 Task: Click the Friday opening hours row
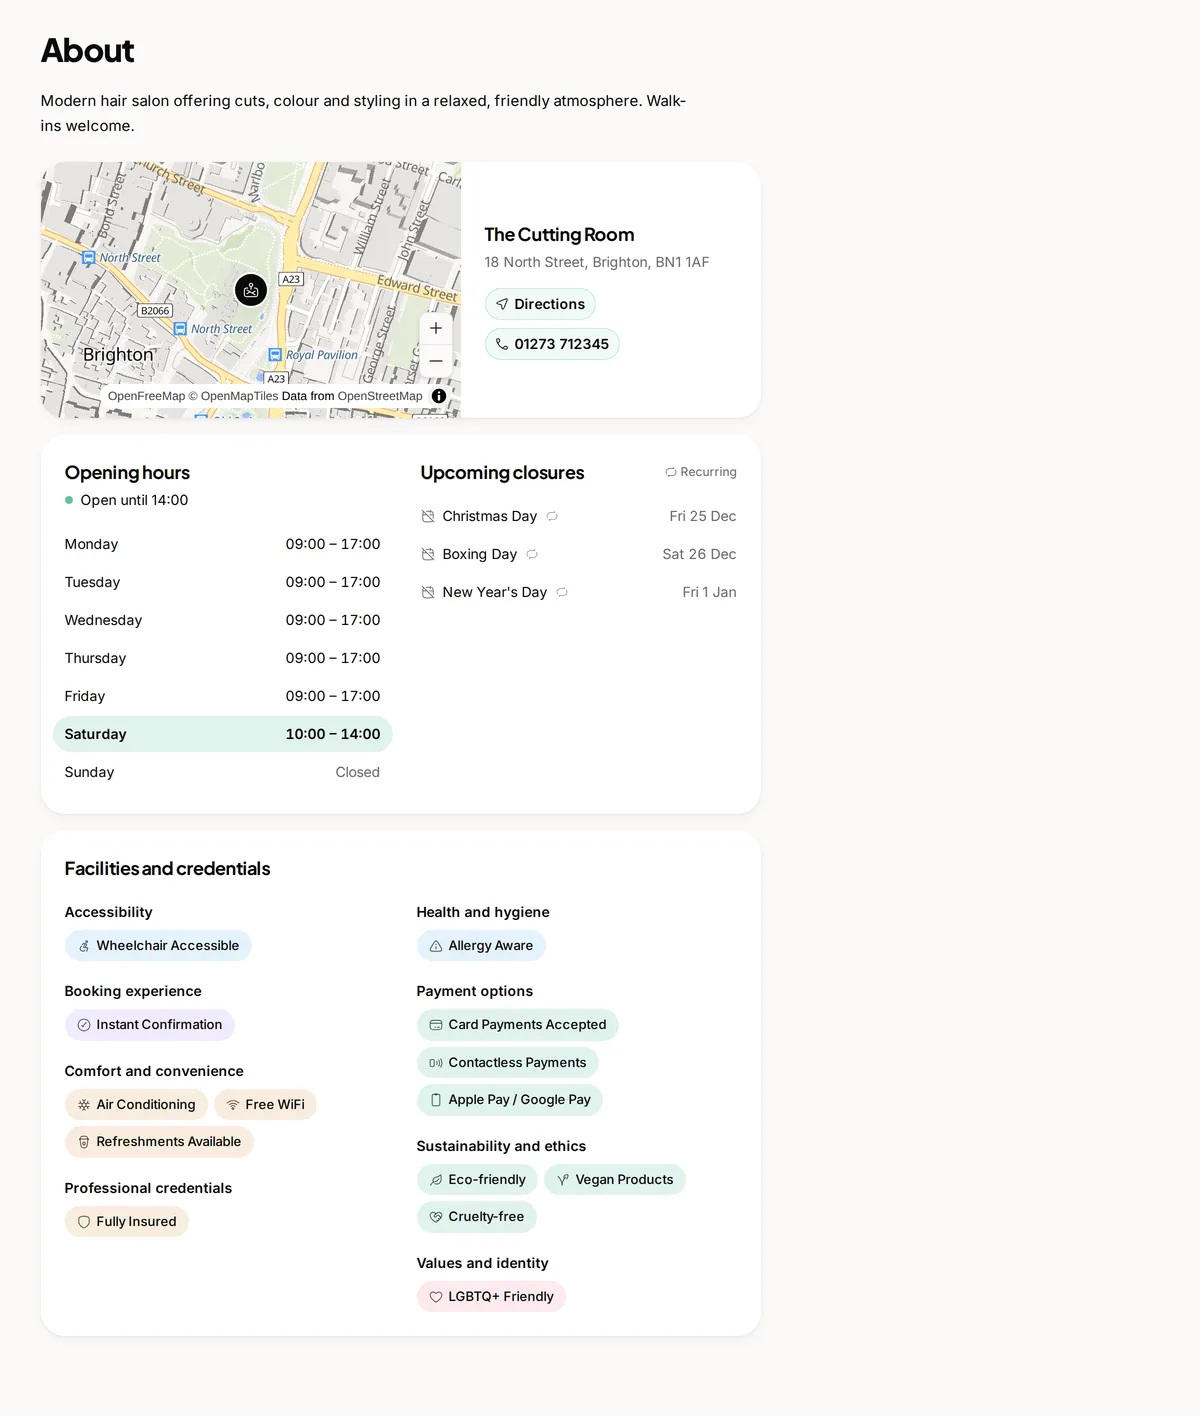click(x=222, y=696)
